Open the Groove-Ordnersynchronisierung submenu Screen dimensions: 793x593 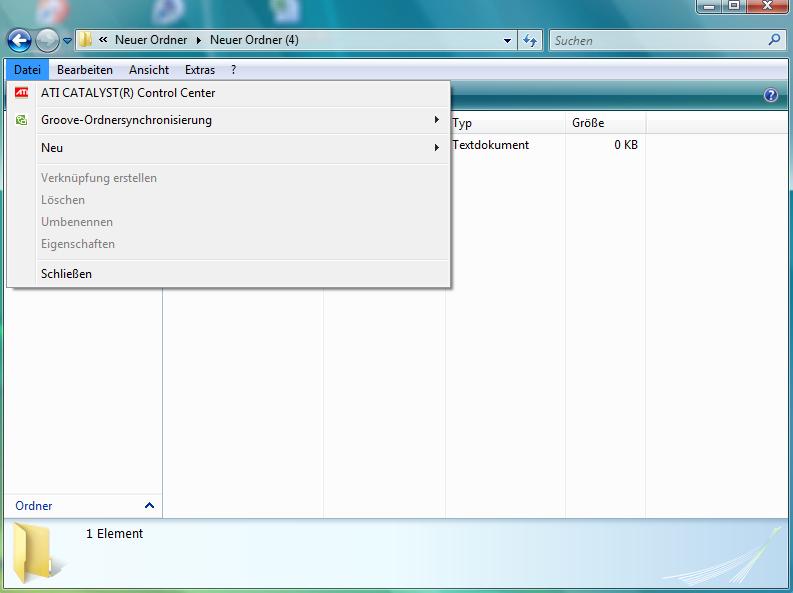(x=126, y=120)
